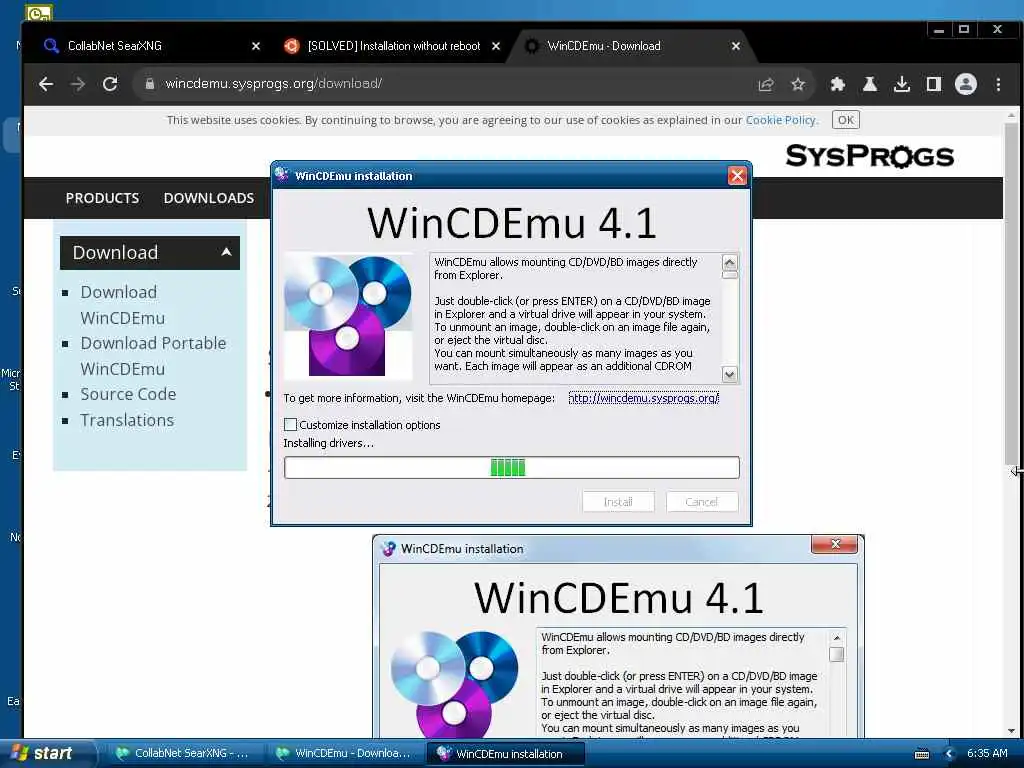Select WinCDEmu installation taskbar item

pyautogui.click(x=506, y=754)
